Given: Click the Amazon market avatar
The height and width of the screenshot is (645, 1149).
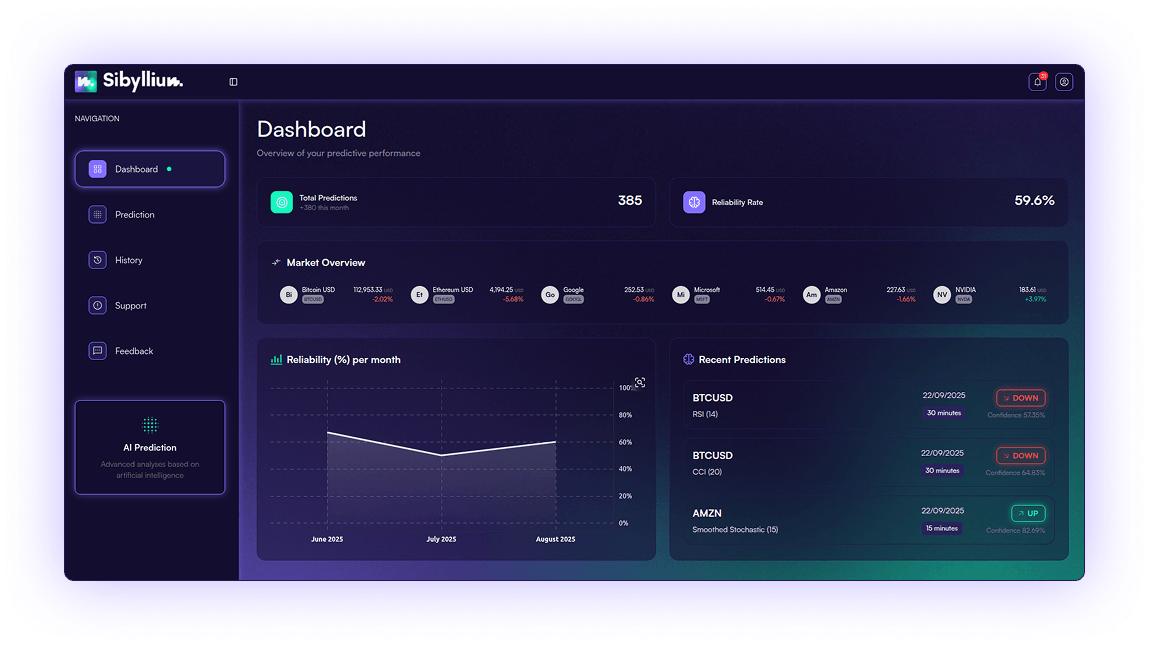Looking at the screenshot, I should click(x=812, y=295).
